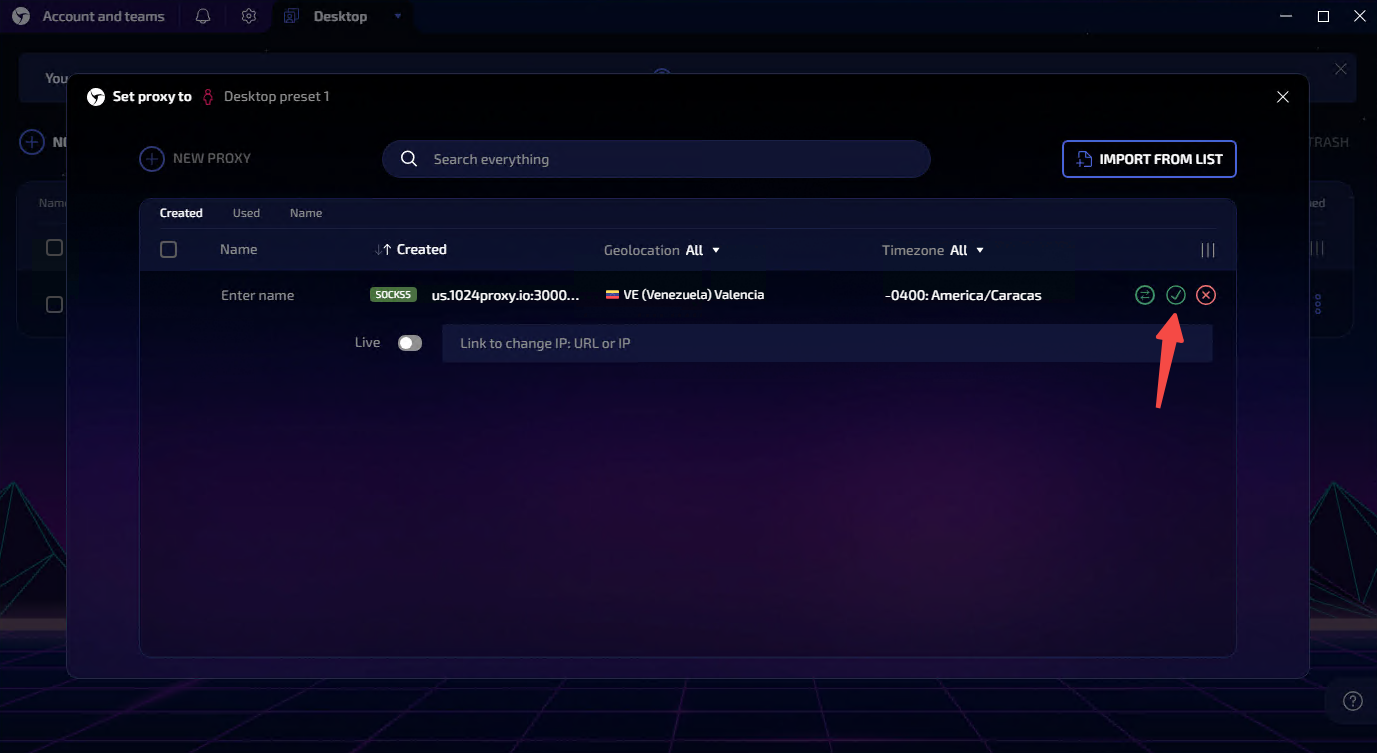
Task: Check the select-all checkbox in table header
Action: 168,250
